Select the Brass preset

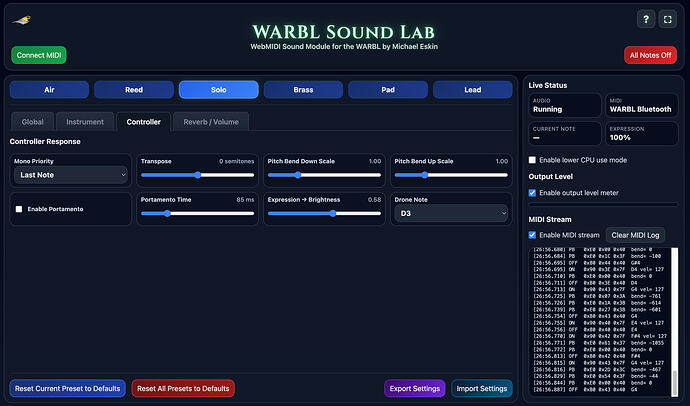[x=303, y=90]
